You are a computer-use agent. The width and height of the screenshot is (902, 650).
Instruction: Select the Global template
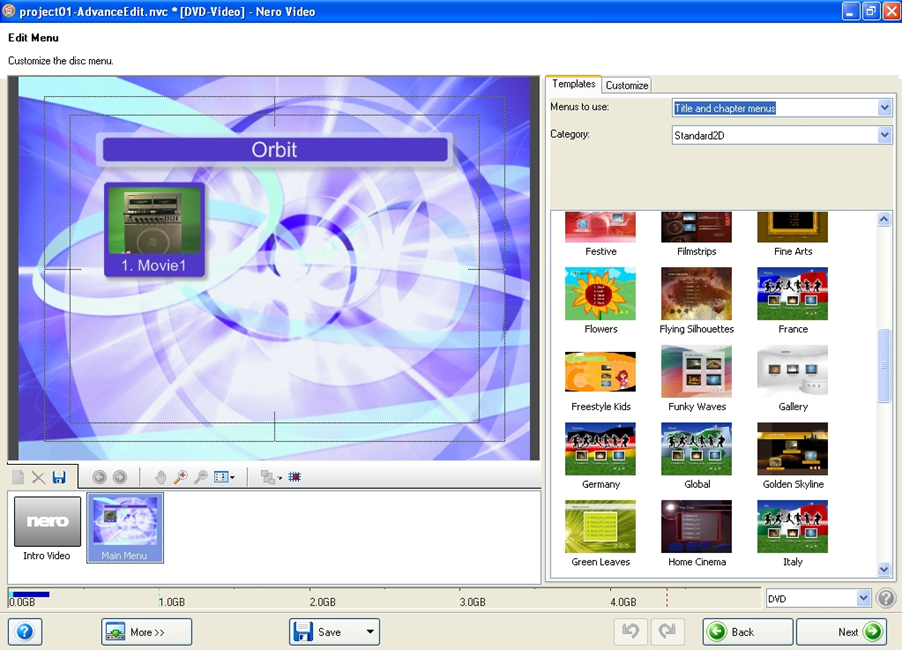697,456
